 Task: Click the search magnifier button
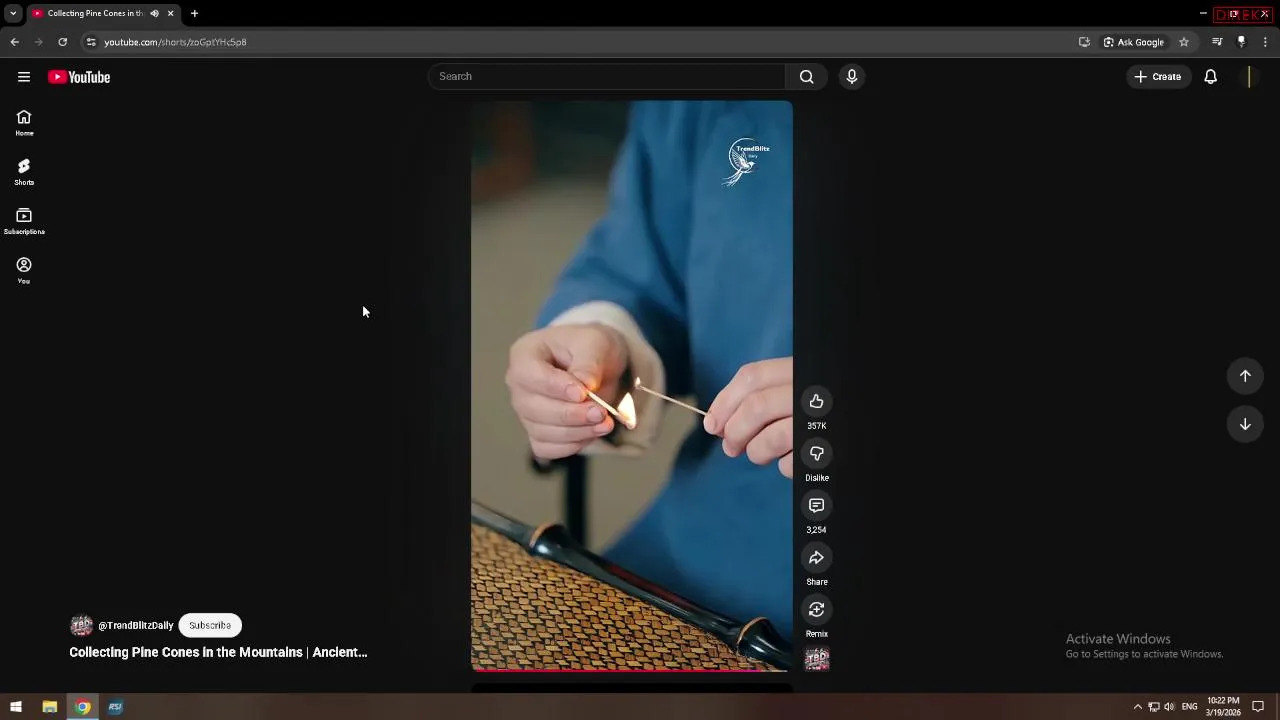807,77
